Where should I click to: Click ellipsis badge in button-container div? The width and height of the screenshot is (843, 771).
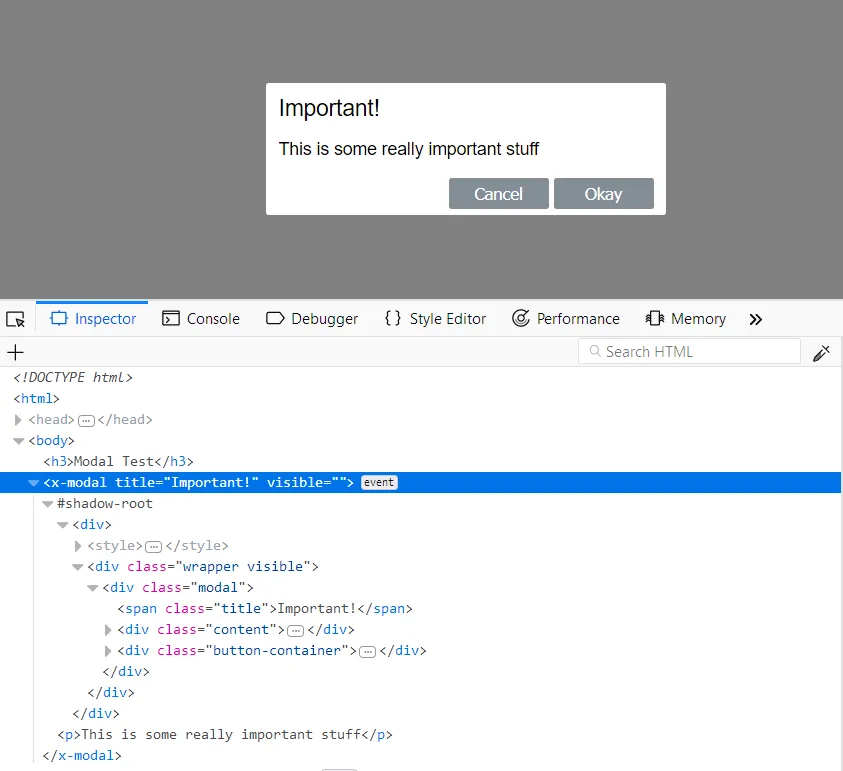pos(367,651)
